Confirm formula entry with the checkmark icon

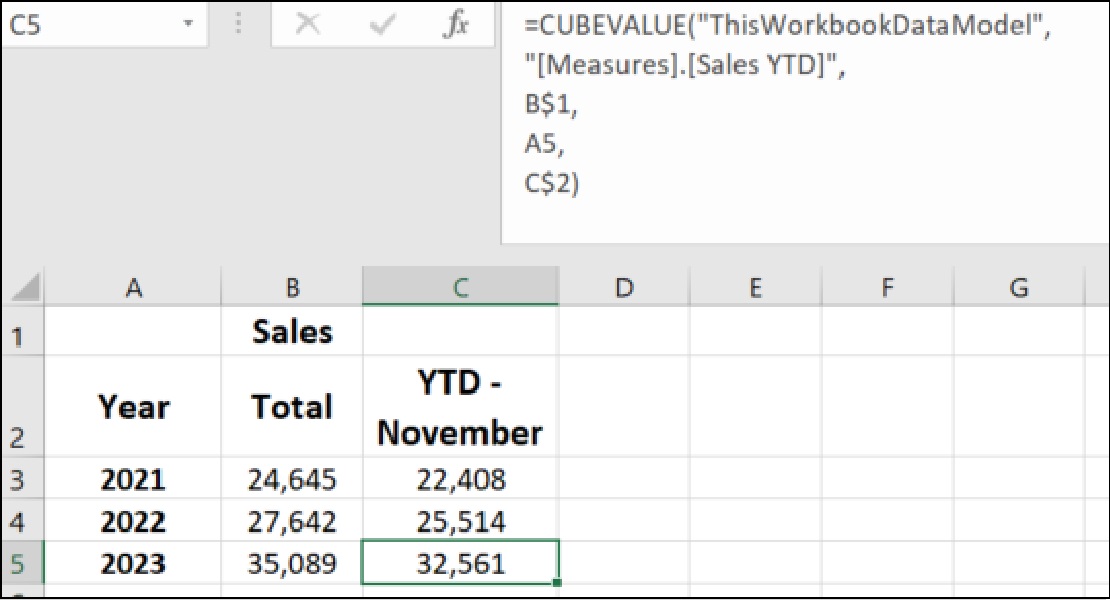tap(382, 25)
